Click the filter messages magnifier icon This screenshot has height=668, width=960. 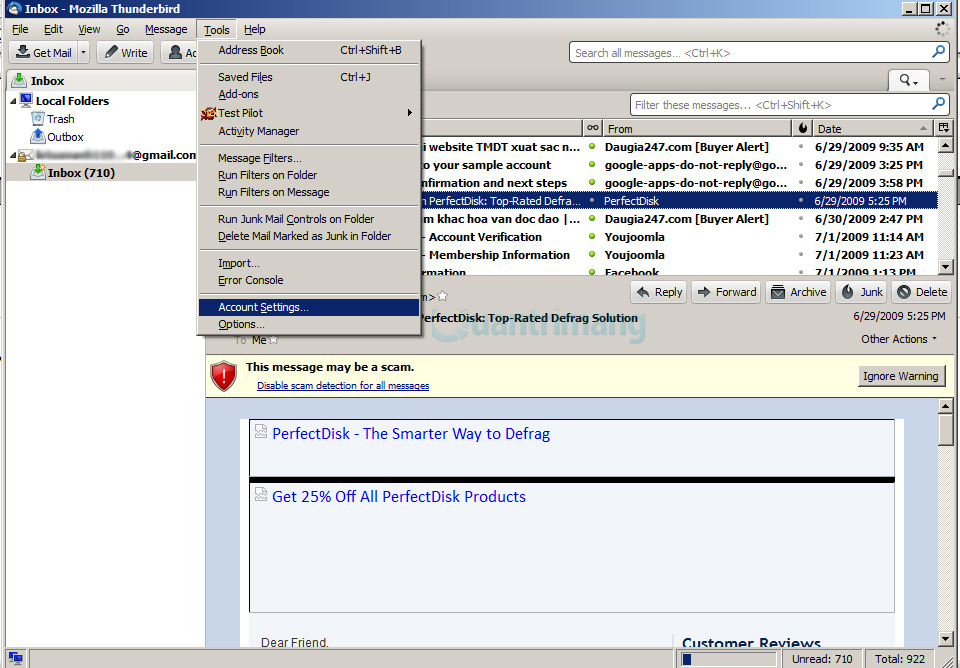click(939, 104)
